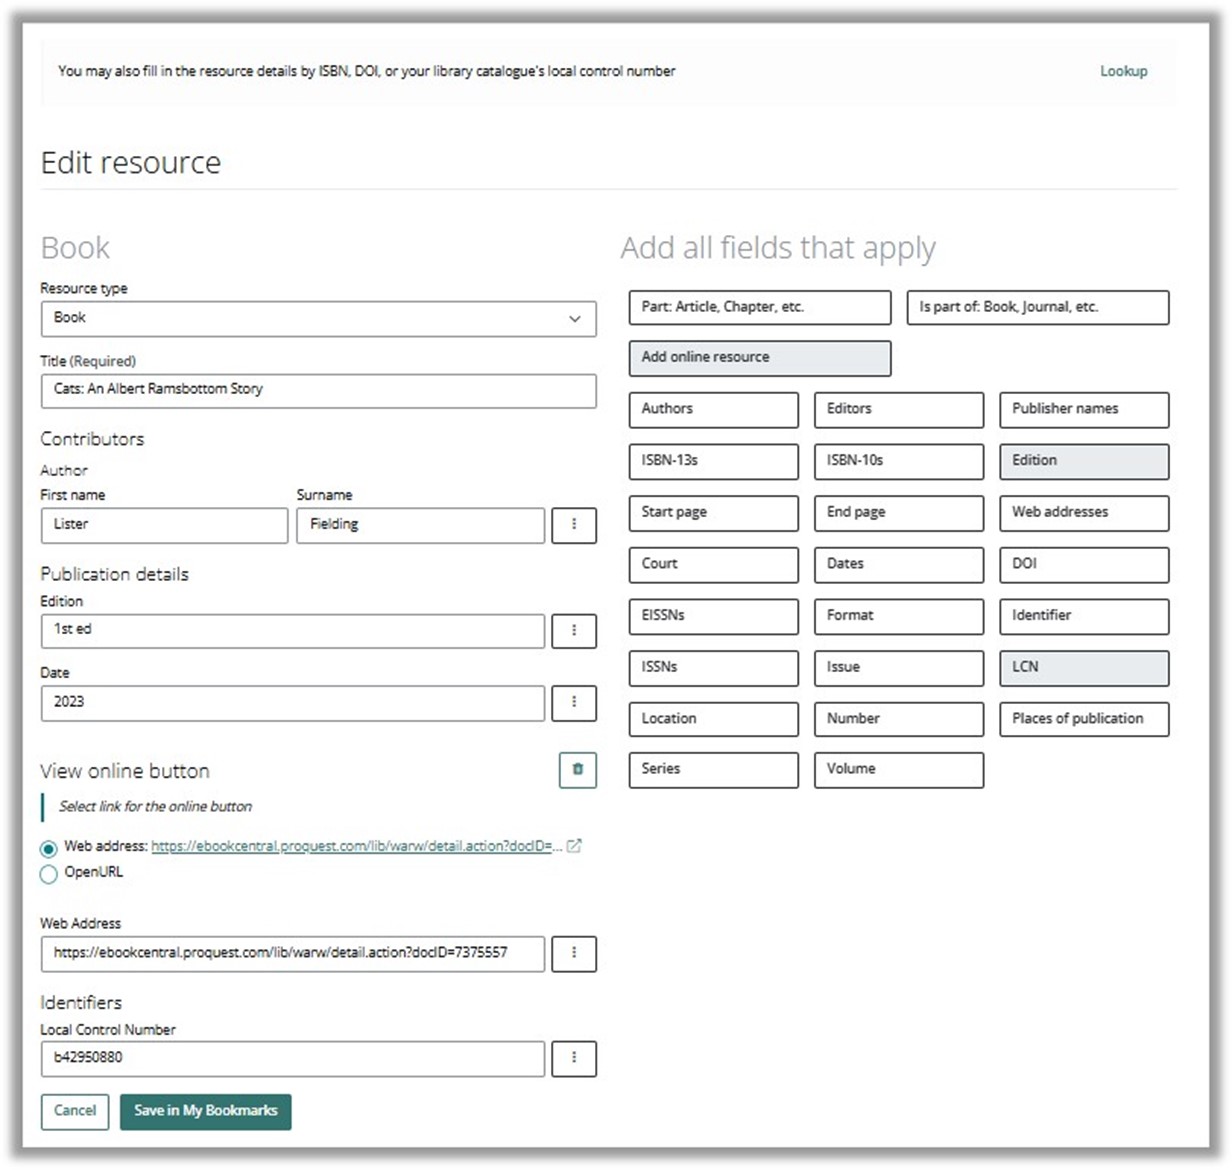
Task: Click Add online resource
Action: [x=758, y=357]
